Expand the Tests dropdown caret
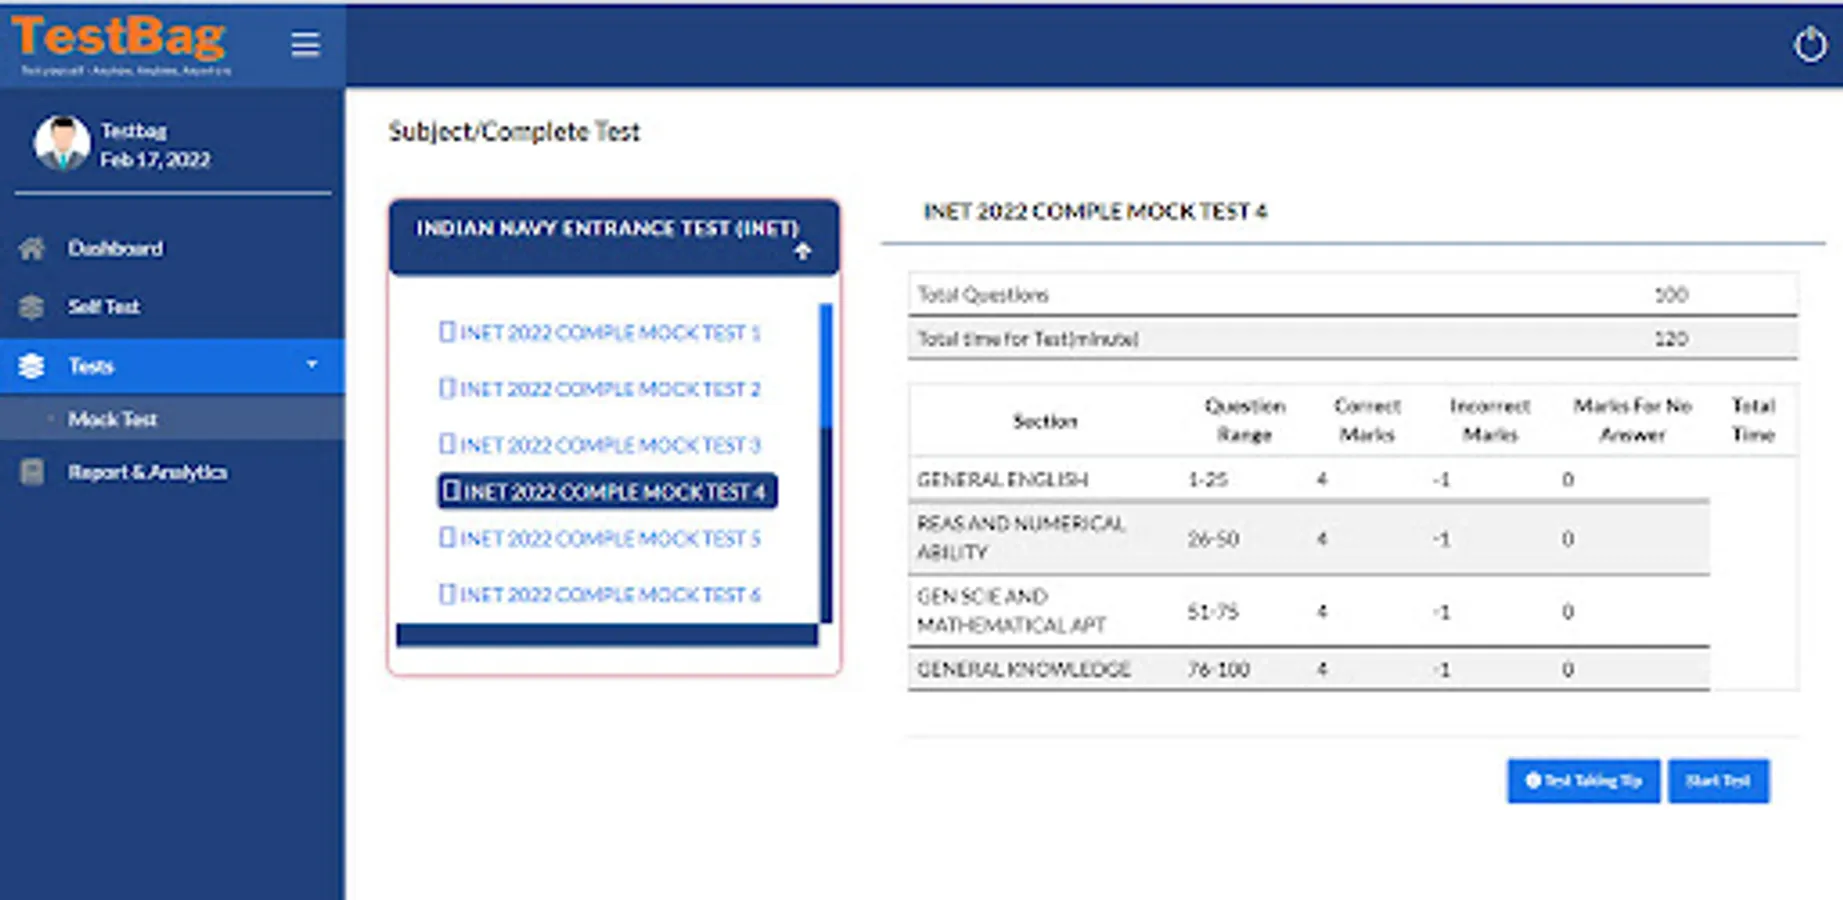 312,365
